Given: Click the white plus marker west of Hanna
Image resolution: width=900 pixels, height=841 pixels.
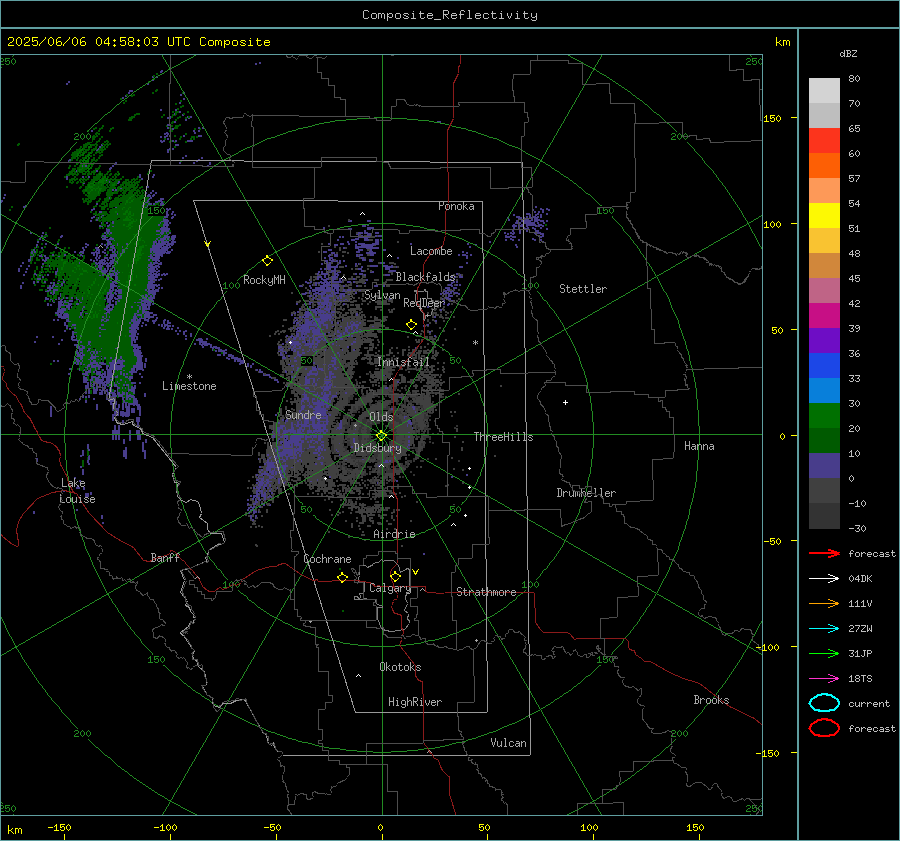Looking at the screenshot, I should pyautogui.click(x=565, y=402).
